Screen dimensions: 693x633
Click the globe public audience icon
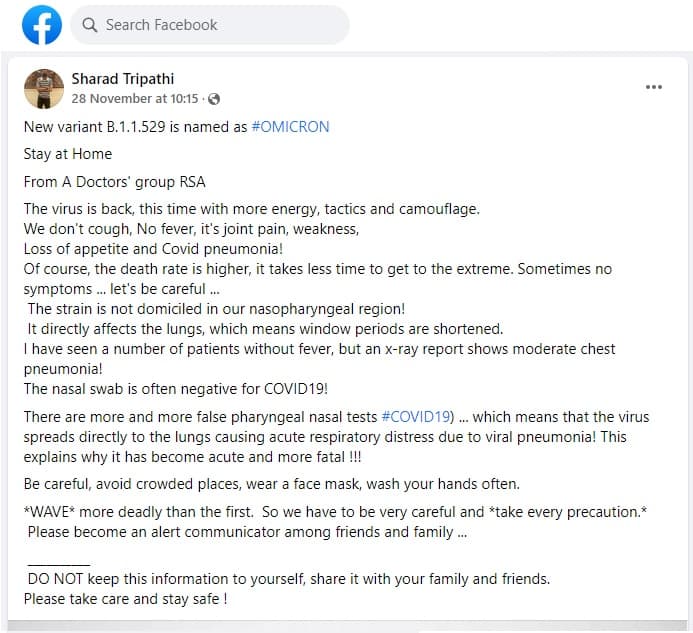(x=214, y=99)
